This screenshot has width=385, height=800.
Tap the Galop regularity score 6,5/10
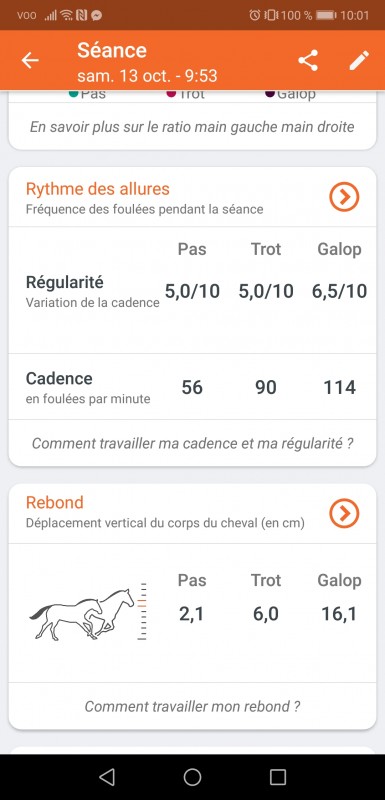coord(339,291)
